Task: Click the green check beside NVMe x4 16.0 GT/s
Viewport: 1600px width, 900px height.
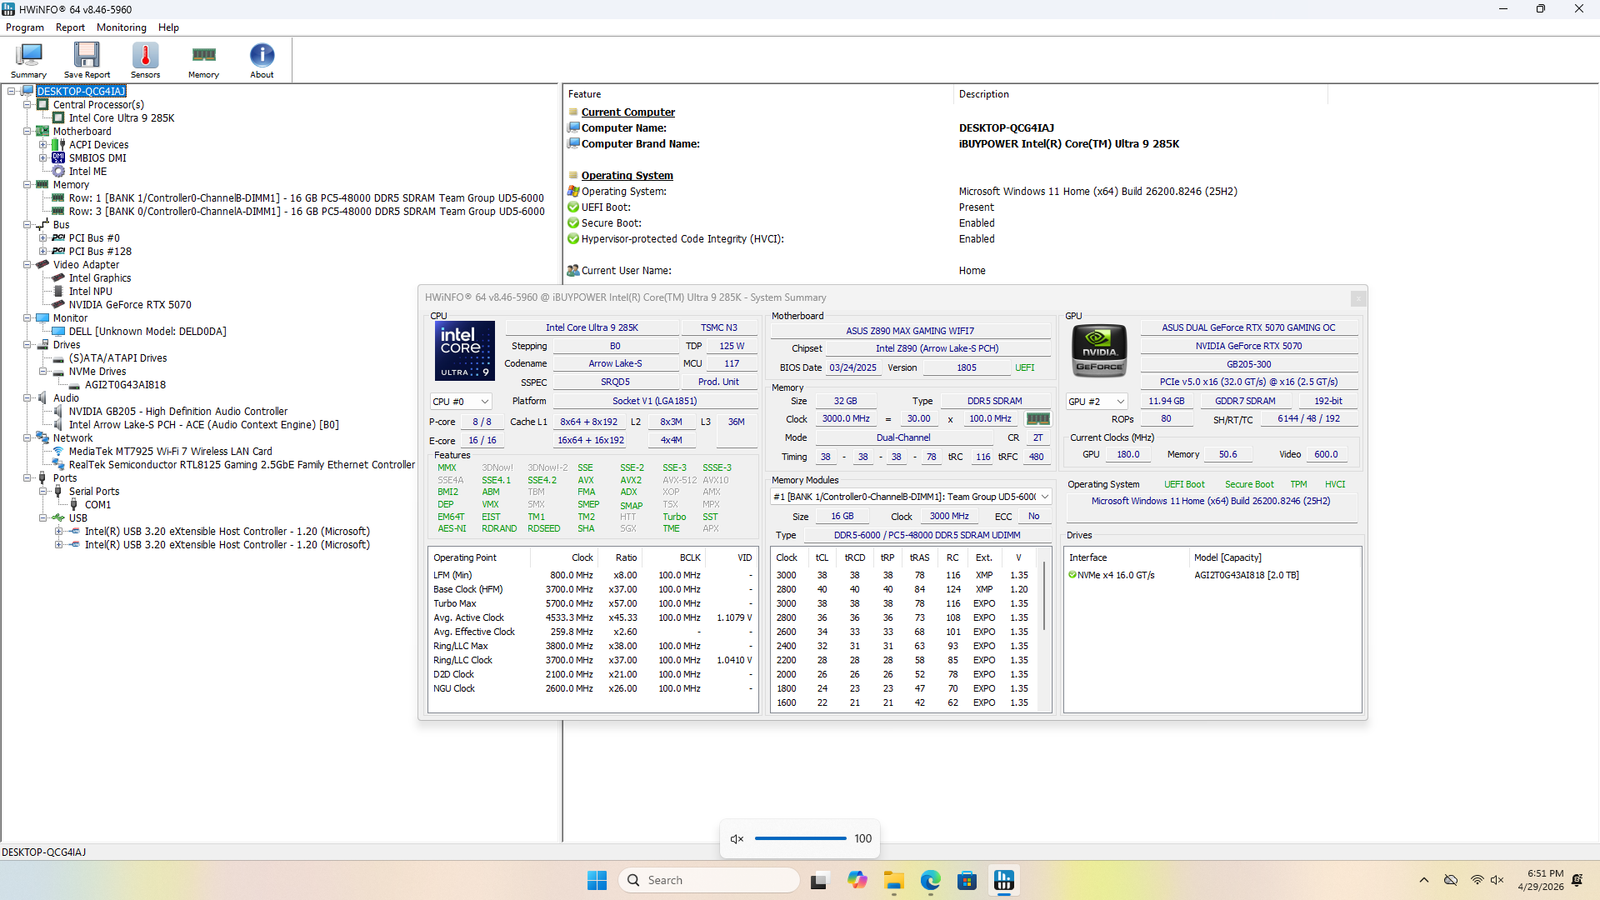Action: click(1072, 575)
